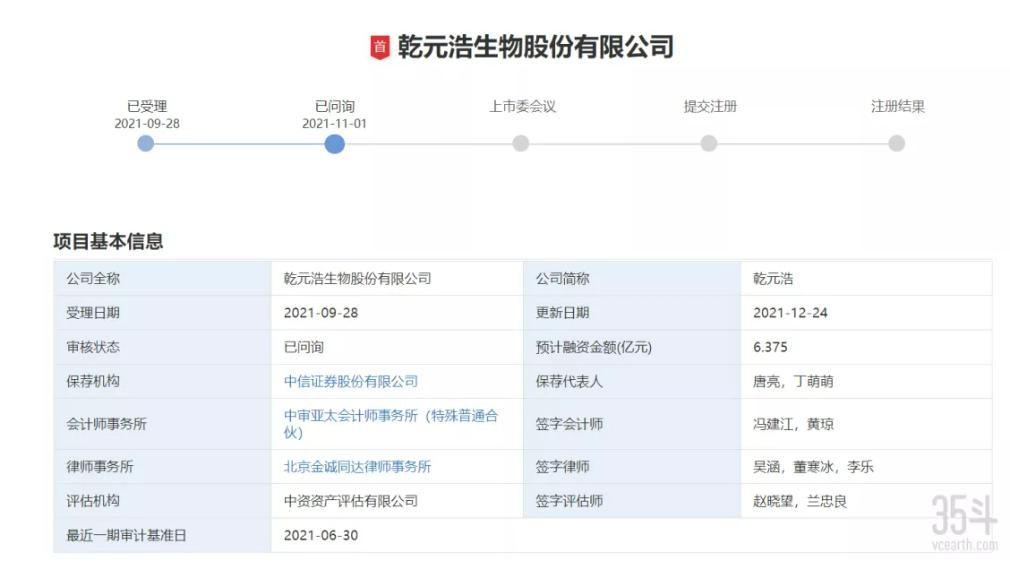This screenshot has height=574, width=1010.
Task: Click the 最近一期审计基准日 label cell
Action: [x=162, y=535]
